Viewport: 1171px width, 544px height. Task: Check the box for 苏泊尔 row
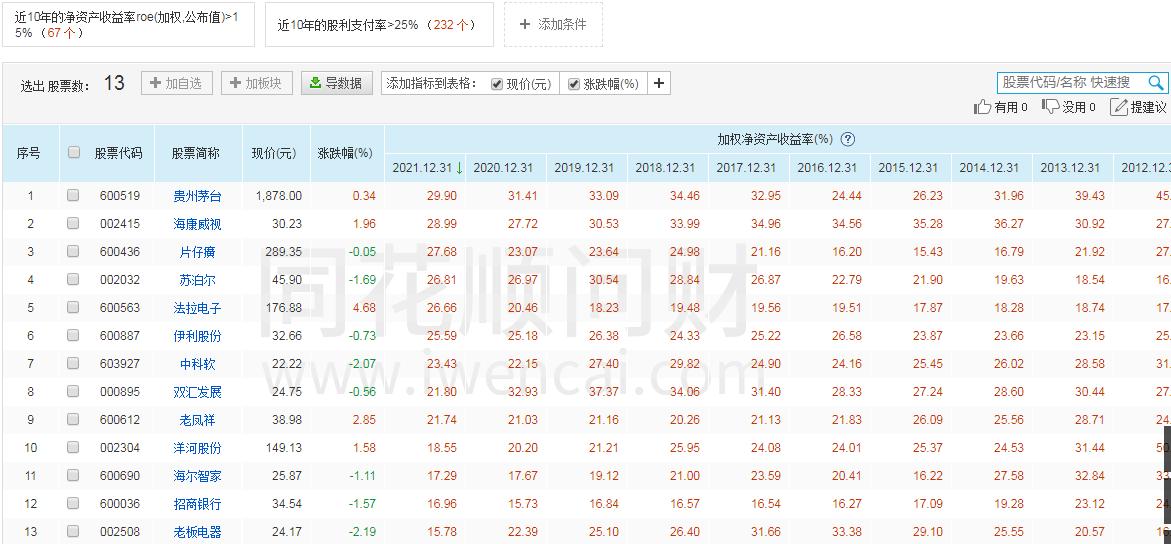(x=72, y=279)
